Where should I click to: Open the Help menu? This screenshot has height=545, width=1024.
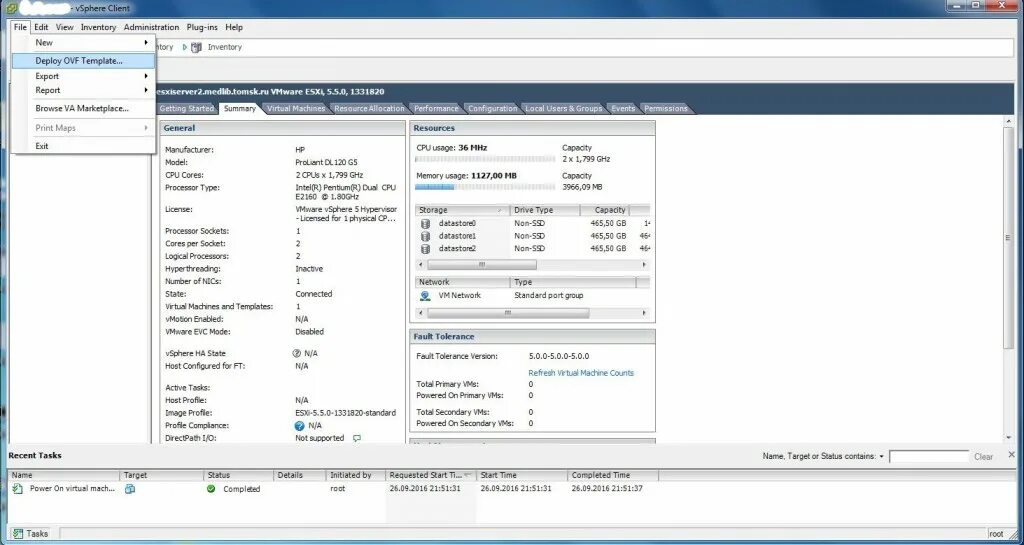(x=234, y=27)
